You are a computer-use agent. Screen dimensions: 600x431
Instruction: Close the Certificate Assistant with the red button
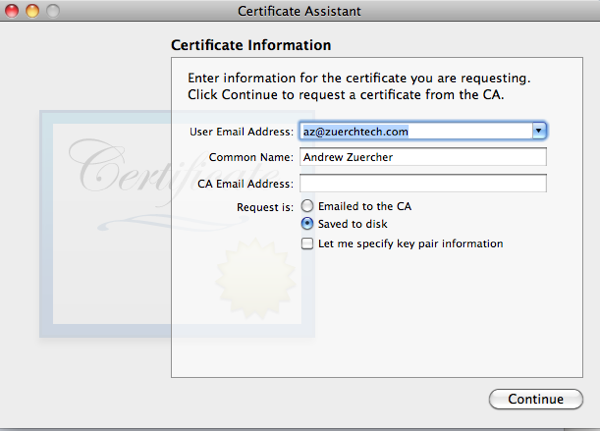point(12,11)
